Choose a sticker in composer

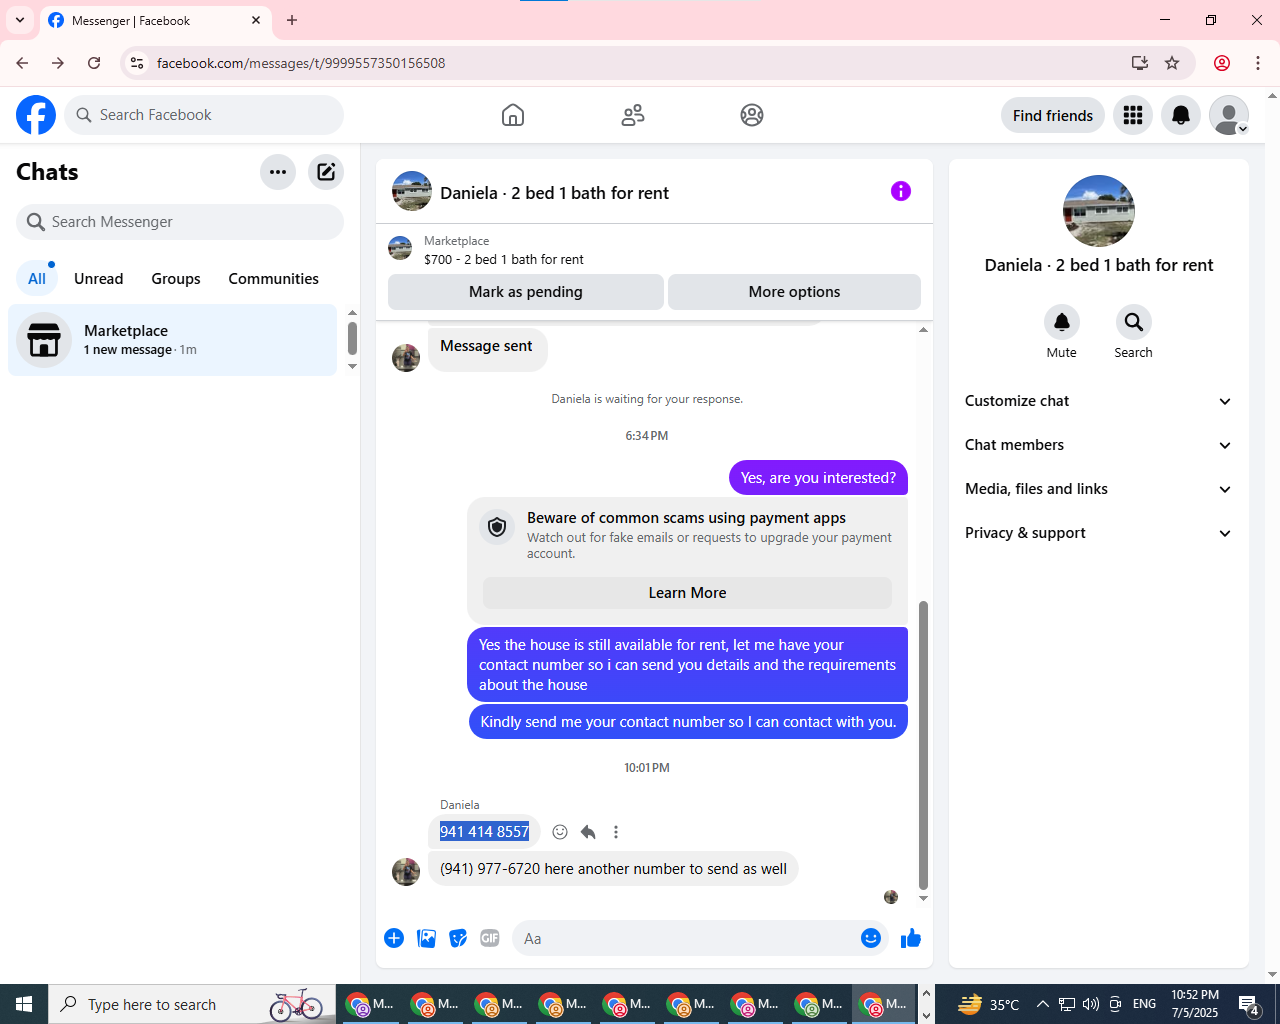458,938
